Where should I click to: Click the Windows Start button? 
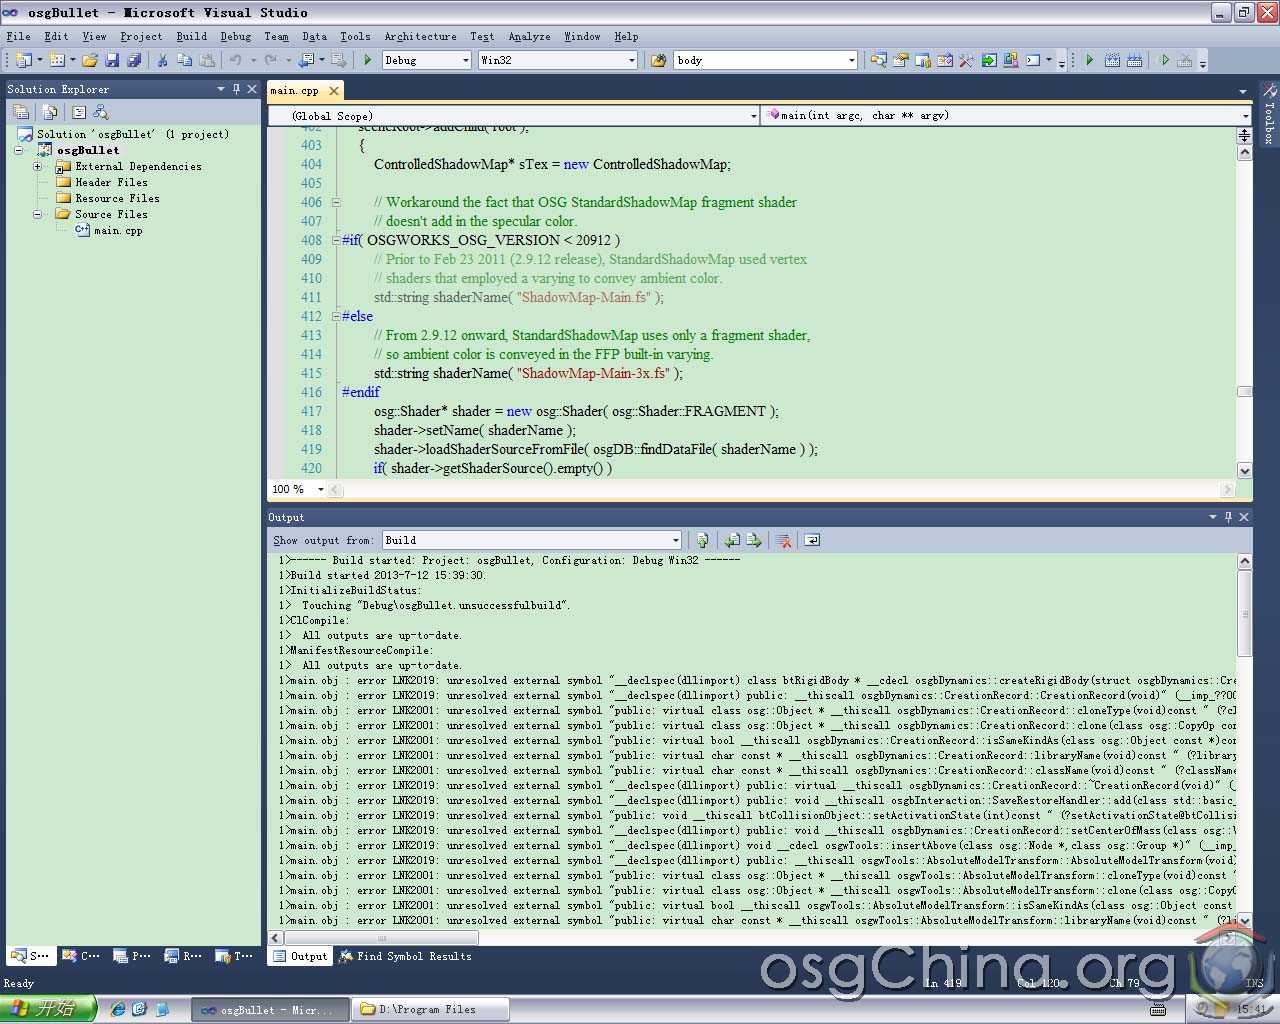[47, 1009]
